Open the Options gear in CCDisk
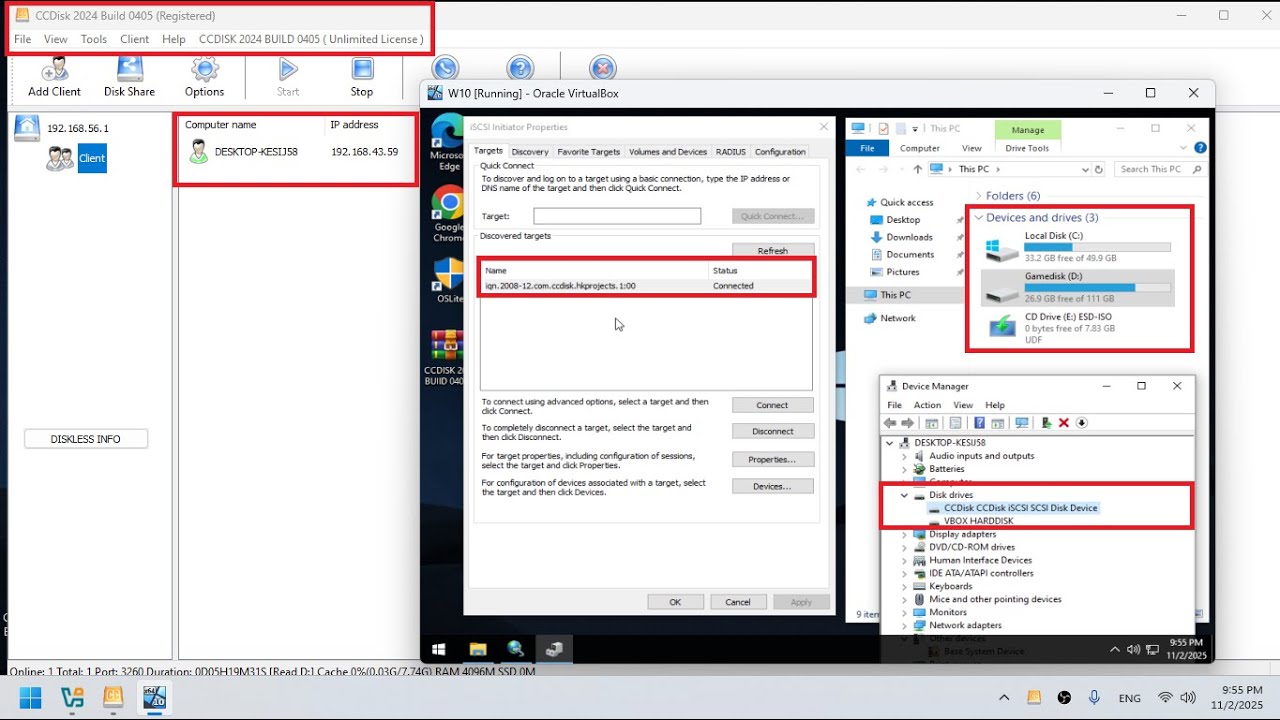Viewport: 1280px width, 720px height. 204,70
